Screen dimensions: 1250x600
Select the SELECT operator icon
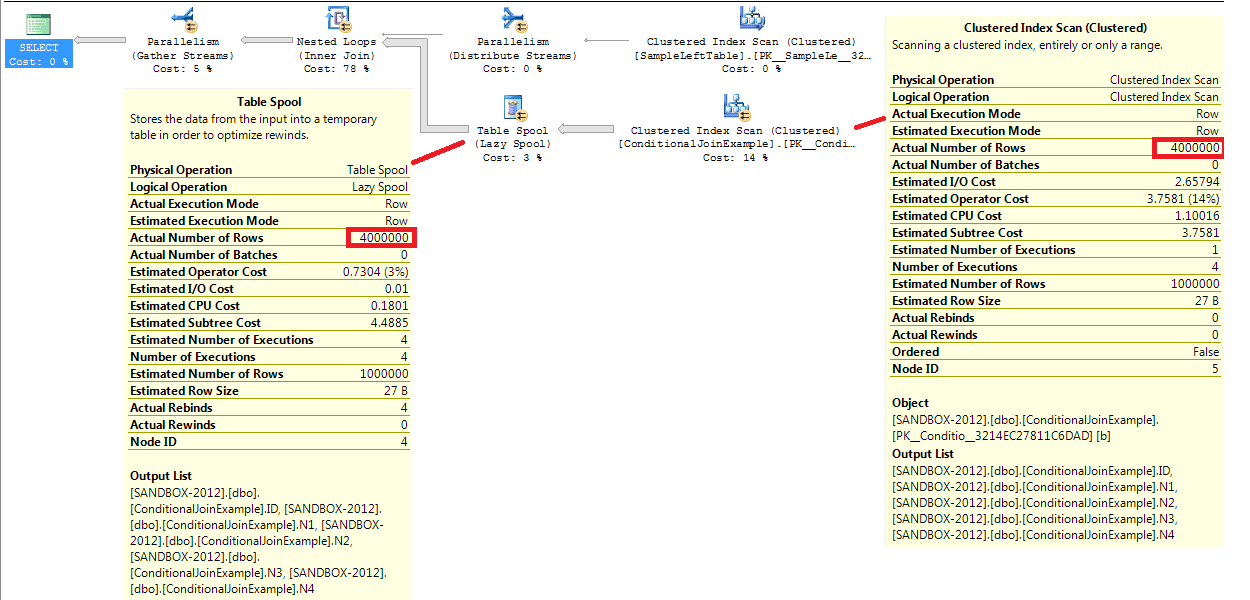click(39, 25)
